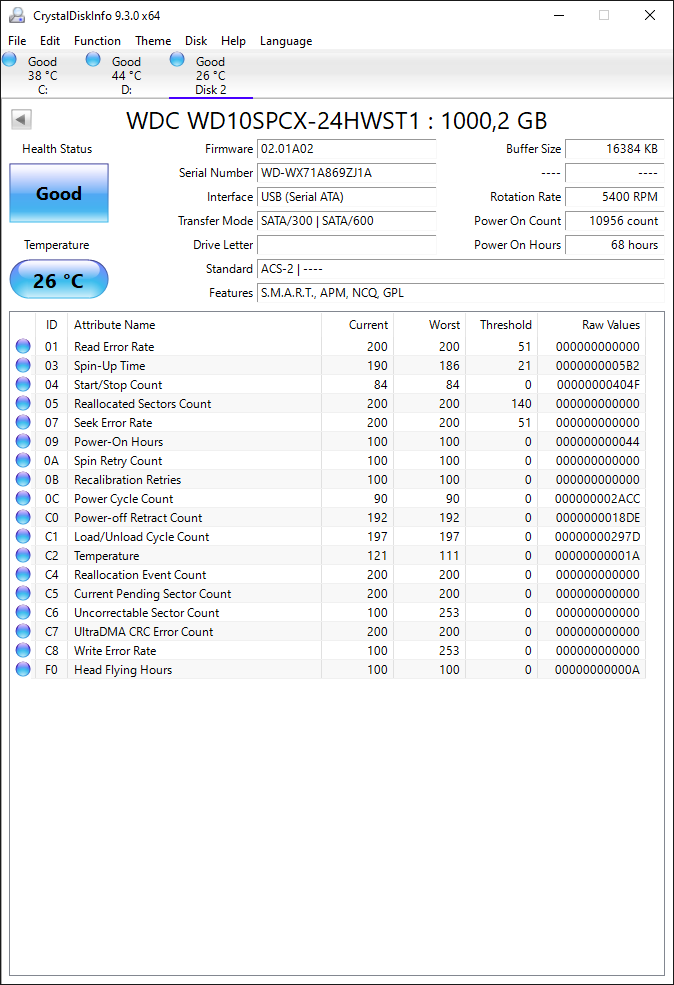Click the status orb for Spin Retry Count
The width and height of the screenshot is (674, 985).
pyautogui.click(x=23, y=460)
